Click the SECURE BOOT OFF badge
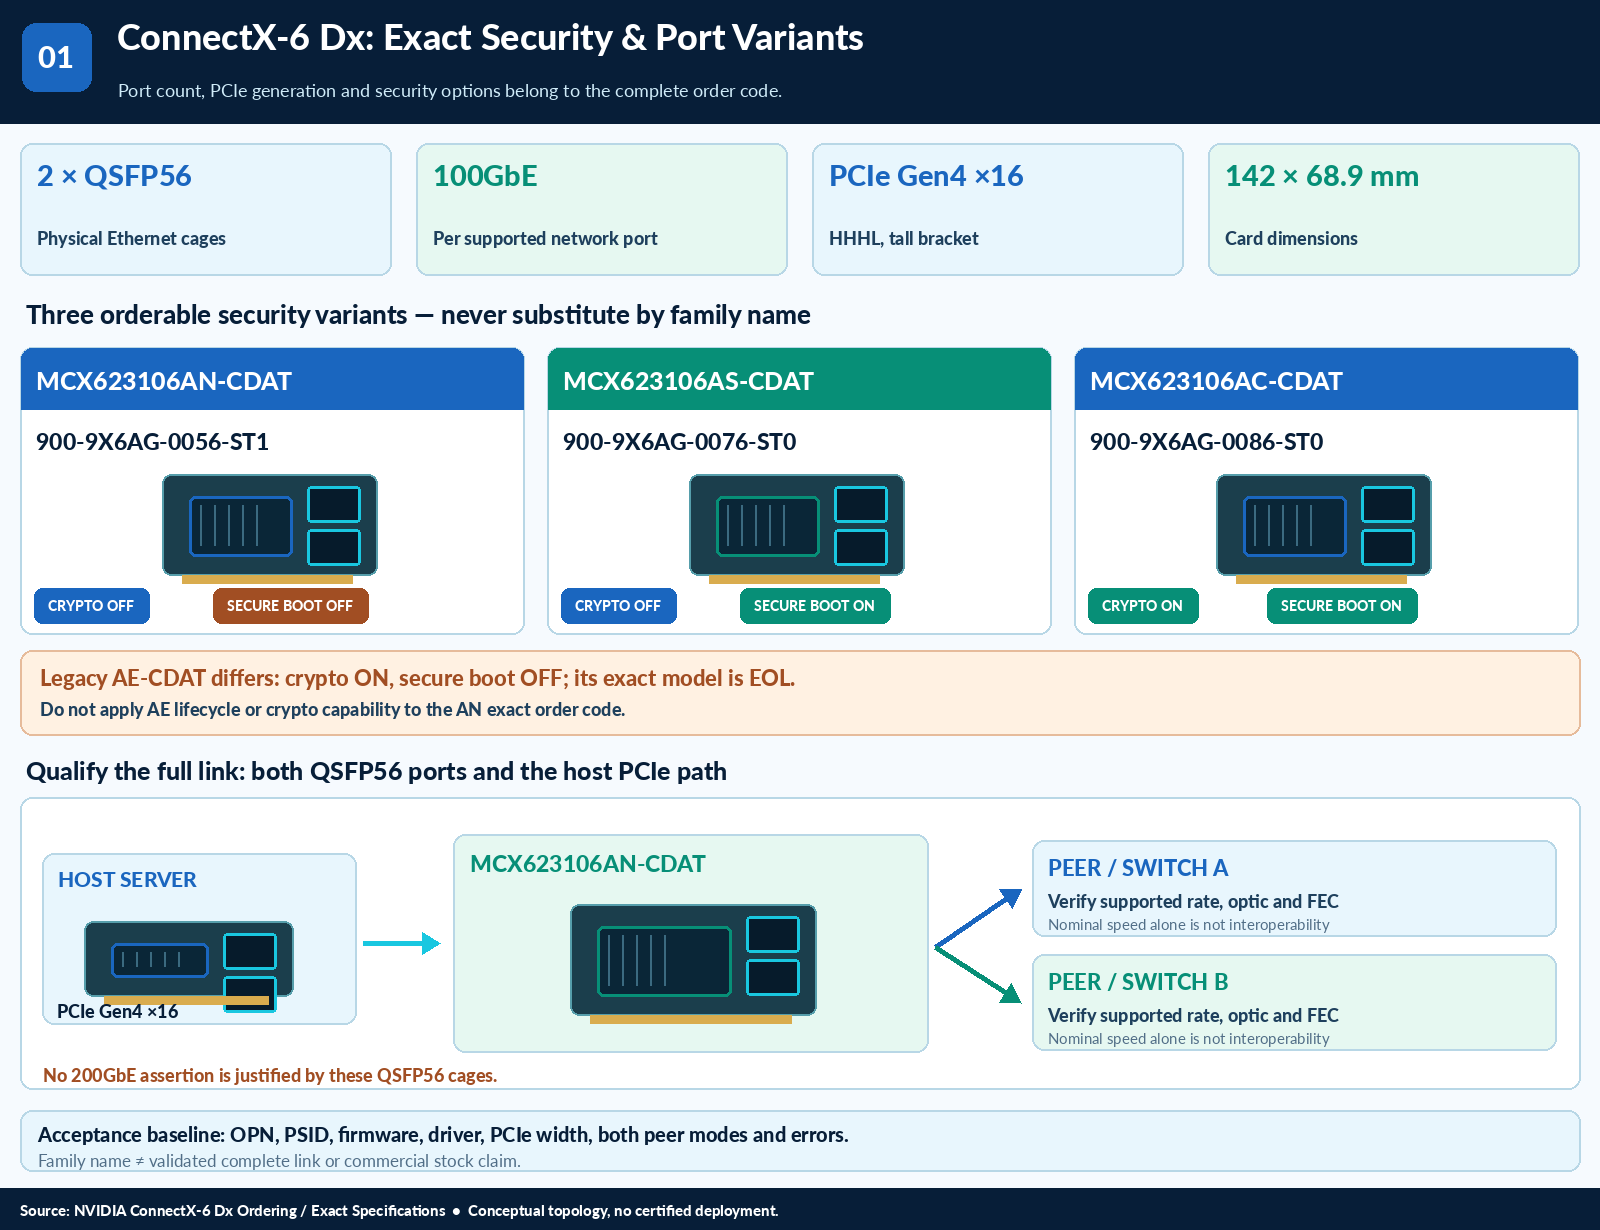 [x=291, y=606]
